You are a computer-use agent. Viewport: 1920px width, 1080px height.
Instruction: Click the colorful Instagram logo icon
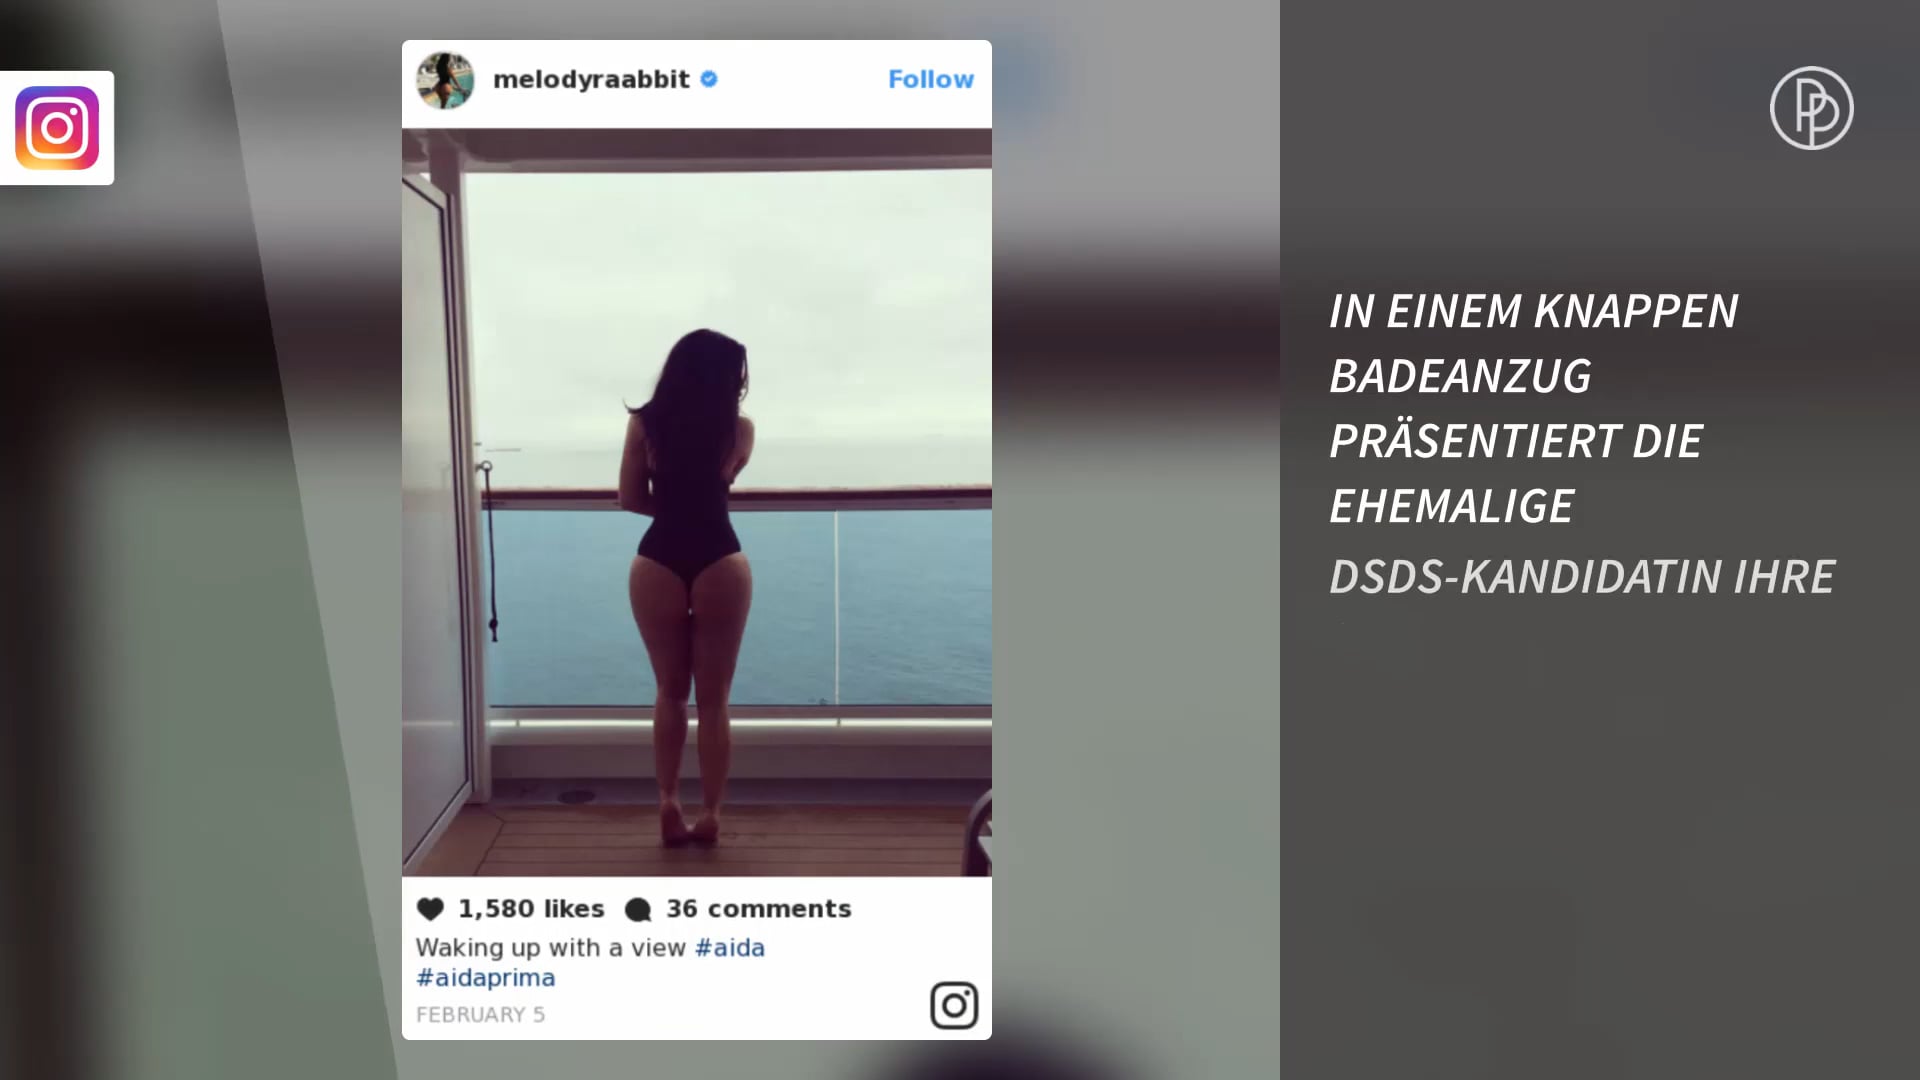pos(57,128)
